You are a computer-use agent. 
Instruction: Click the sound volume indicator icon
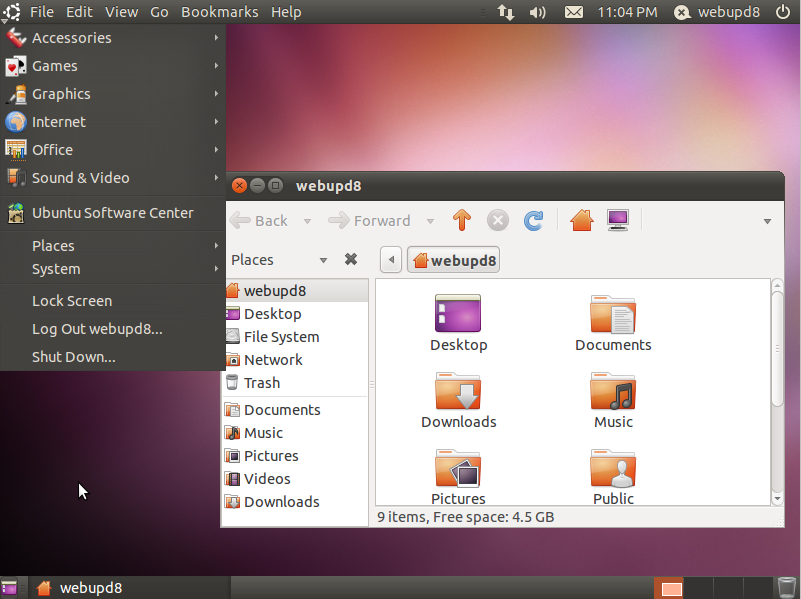(537, 12)
